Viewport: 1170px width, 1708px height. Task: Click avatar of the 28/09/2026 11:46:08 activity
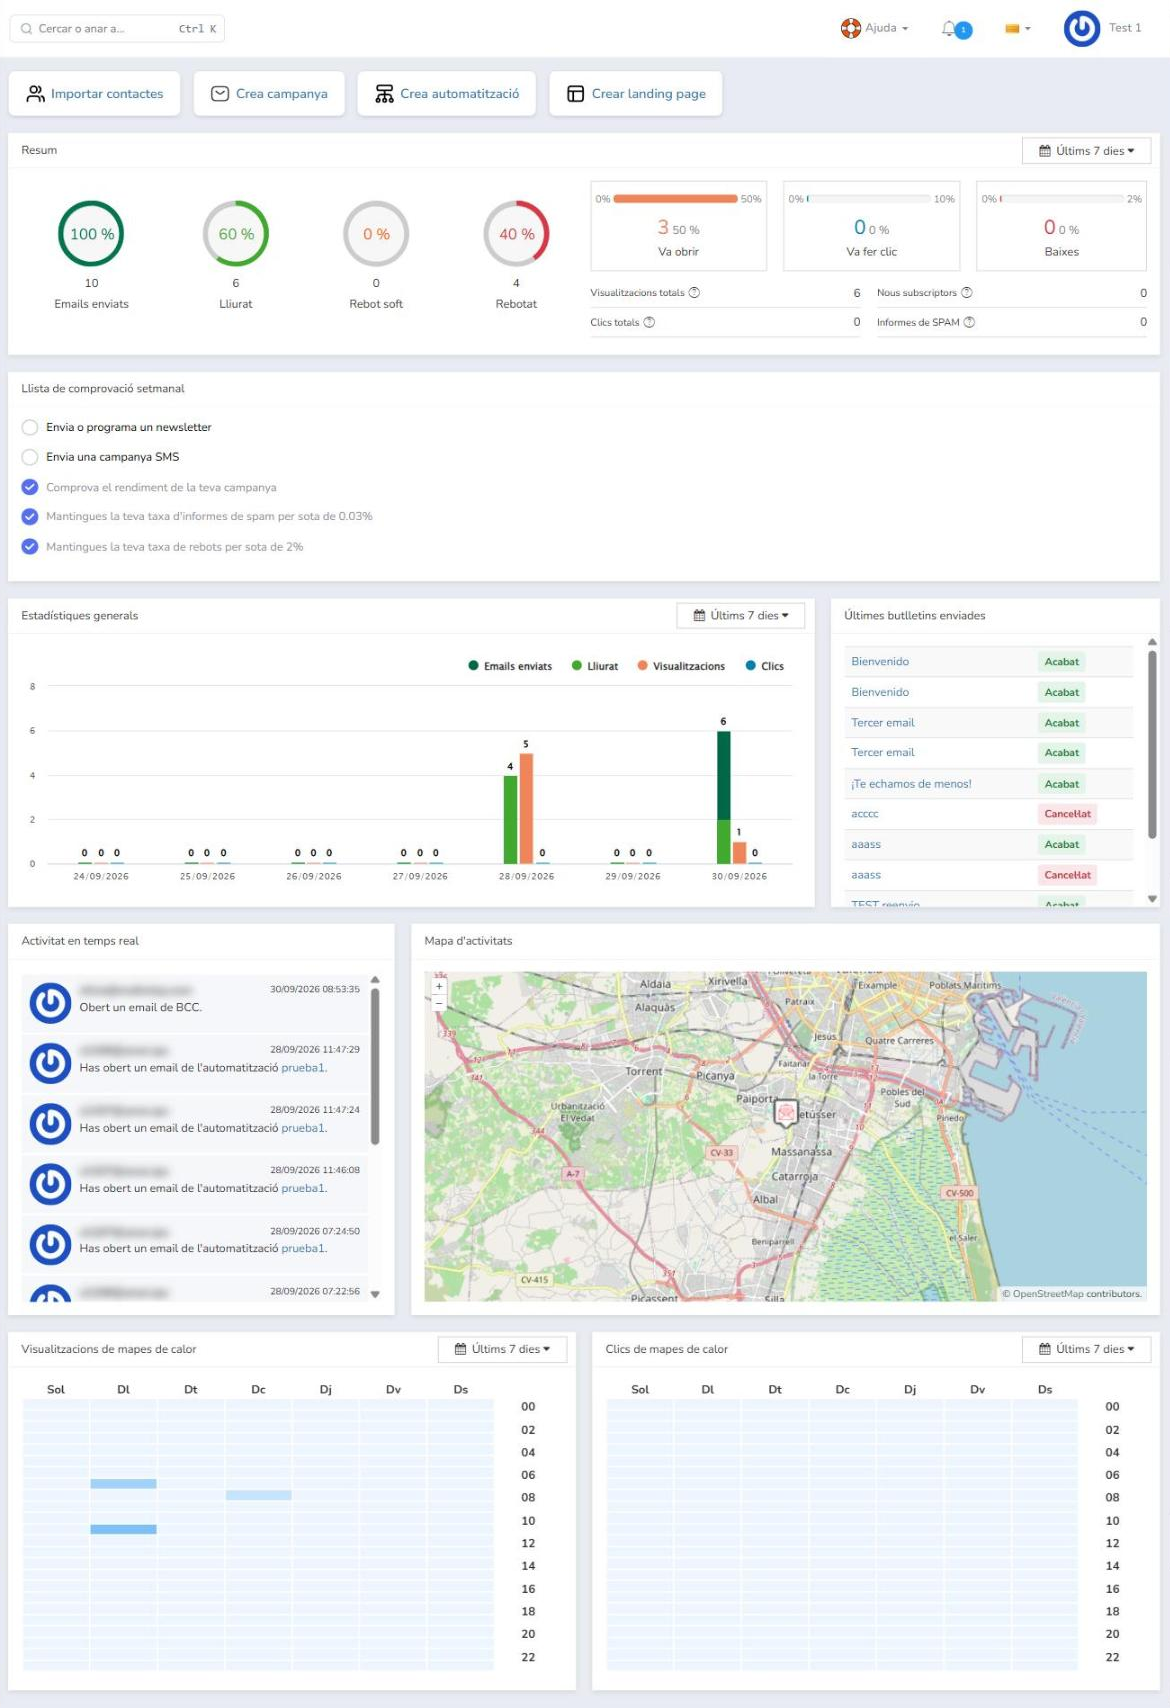tap(50, 1184)
